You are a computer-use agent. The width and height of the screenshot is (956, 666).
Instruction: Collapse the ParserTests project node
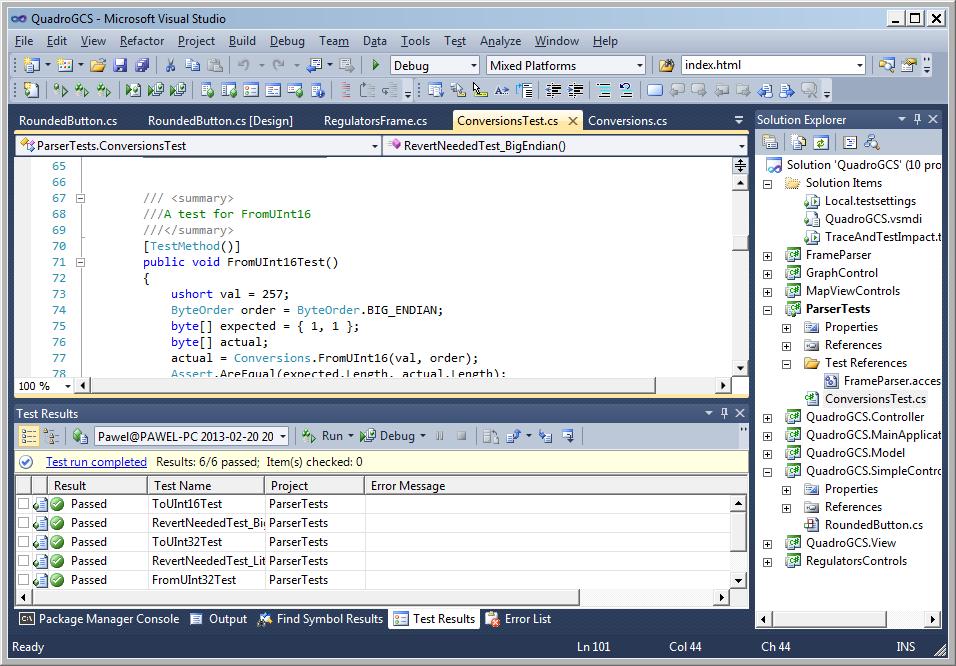768,310
